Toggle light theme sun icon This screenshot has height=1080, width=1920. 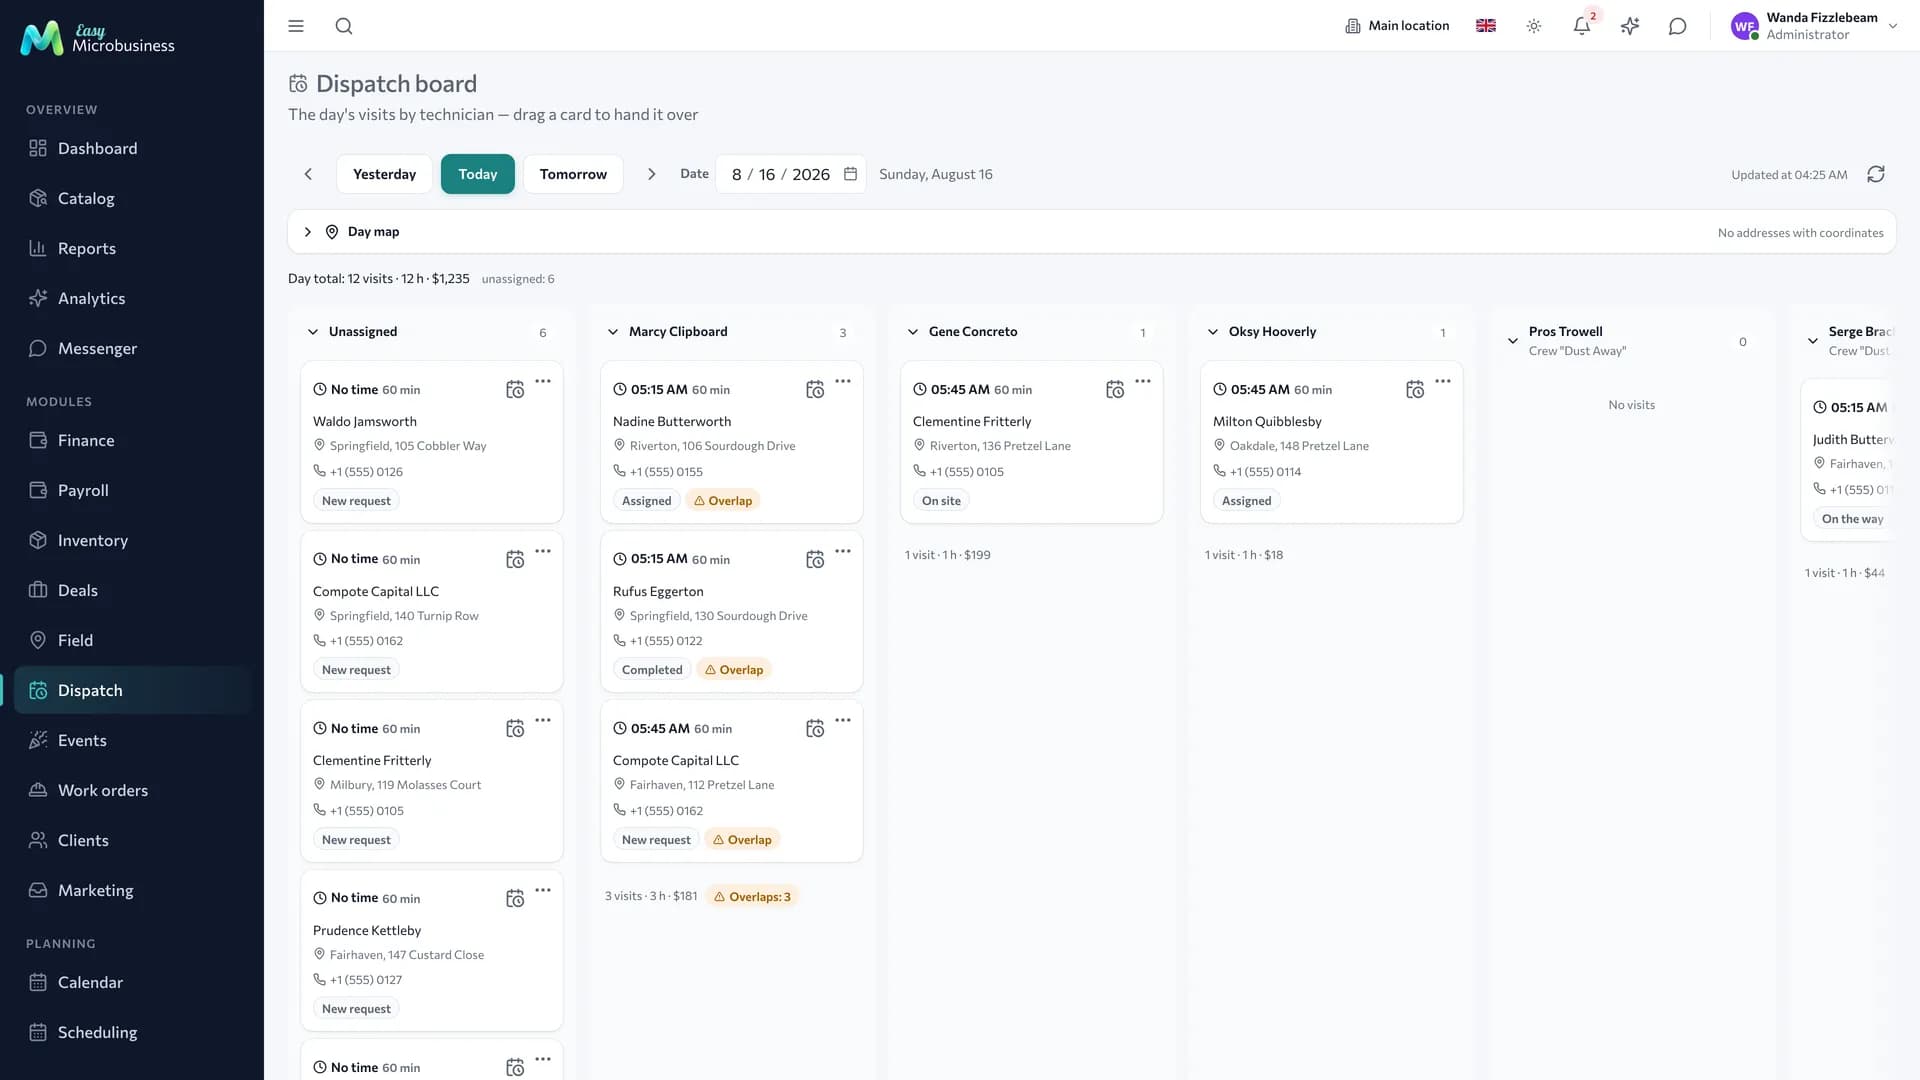(1534, 26)
